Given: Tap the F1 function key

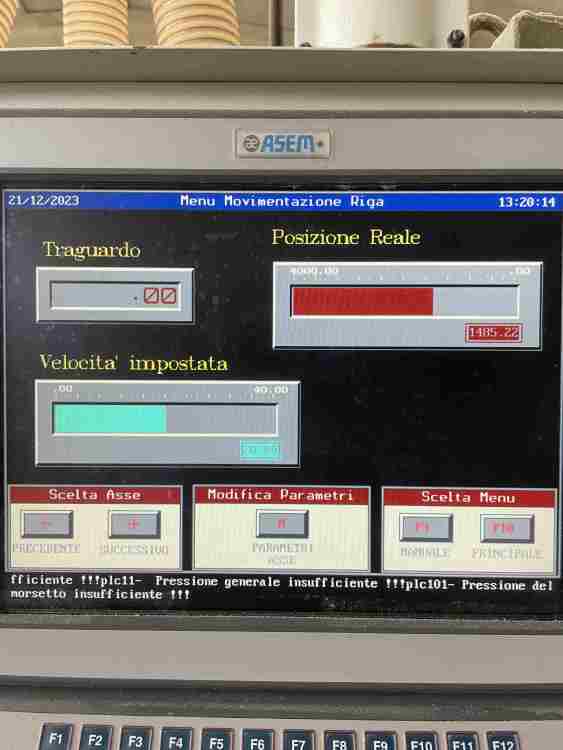Looking at the screenshot, I should click(56, 739).
